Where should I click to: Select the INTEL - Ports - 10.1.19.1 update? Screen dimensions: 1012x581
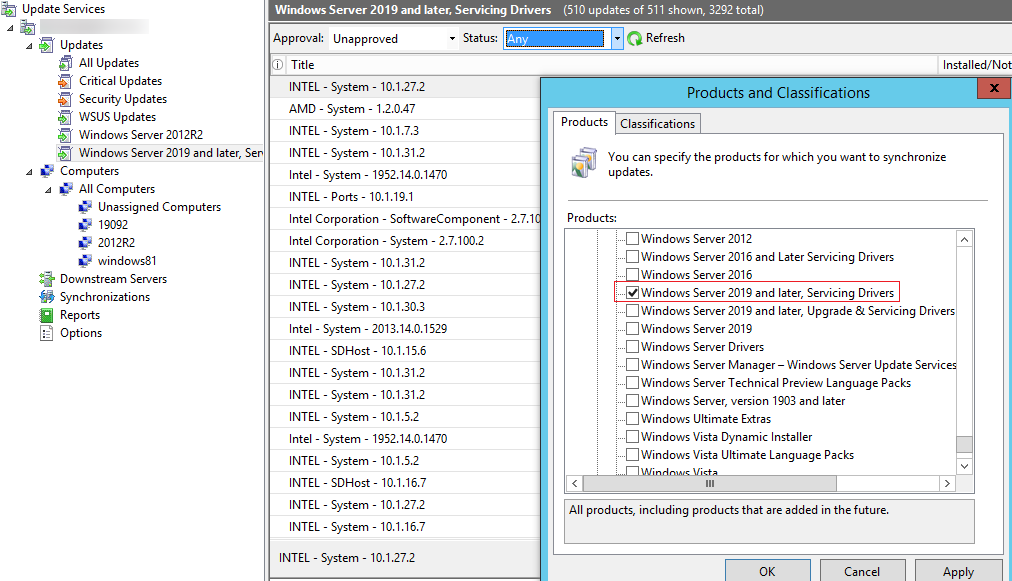click(x=405, y=197)
